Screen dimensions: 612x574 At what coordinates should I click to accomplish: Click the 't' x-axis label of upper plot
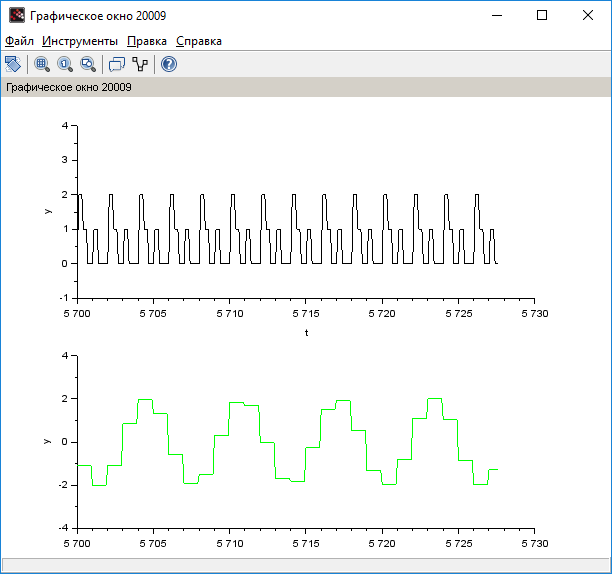pos(306,333)
